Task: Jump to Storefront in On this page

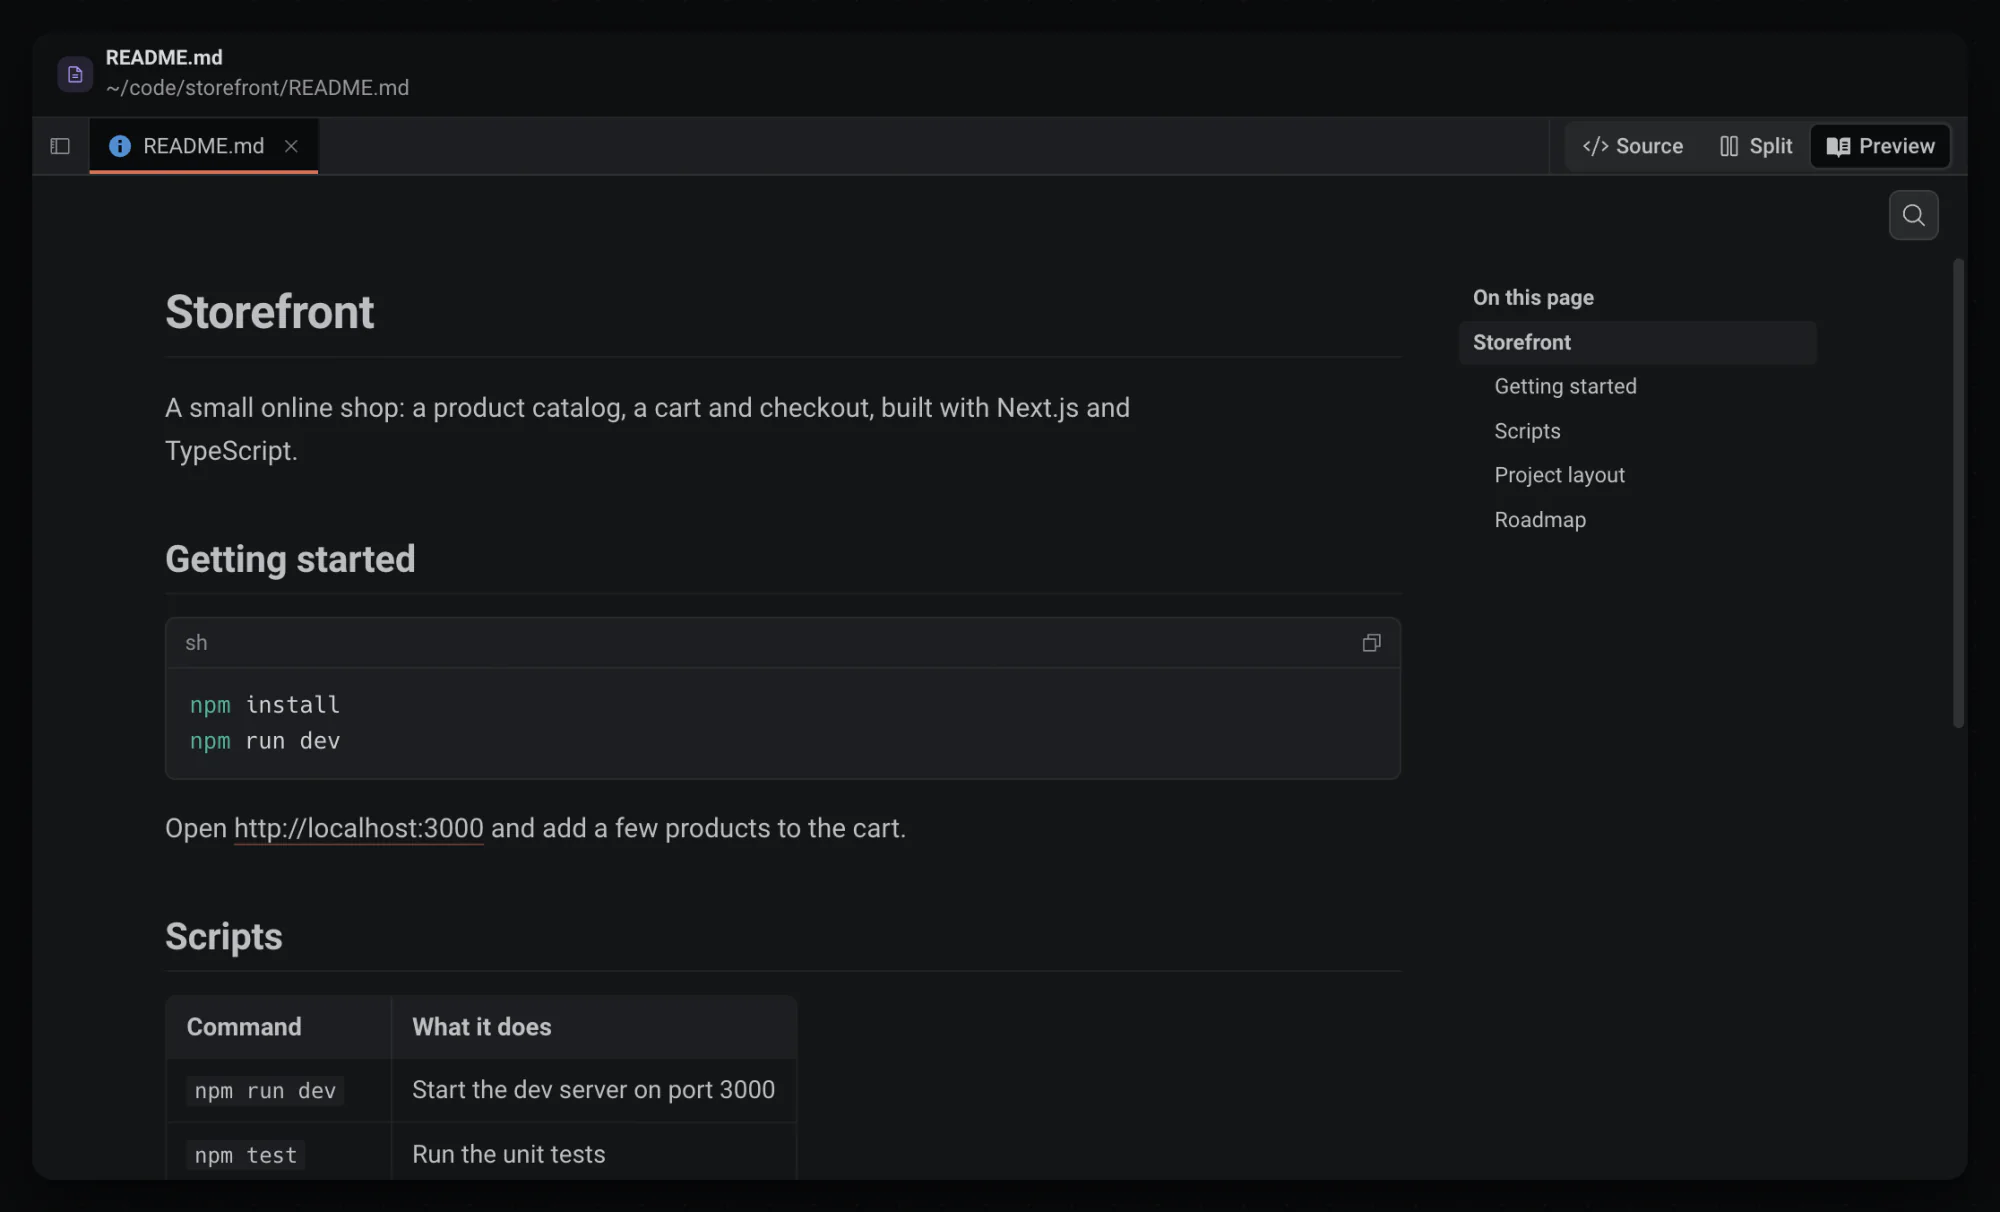Action: coord(1637,342)
